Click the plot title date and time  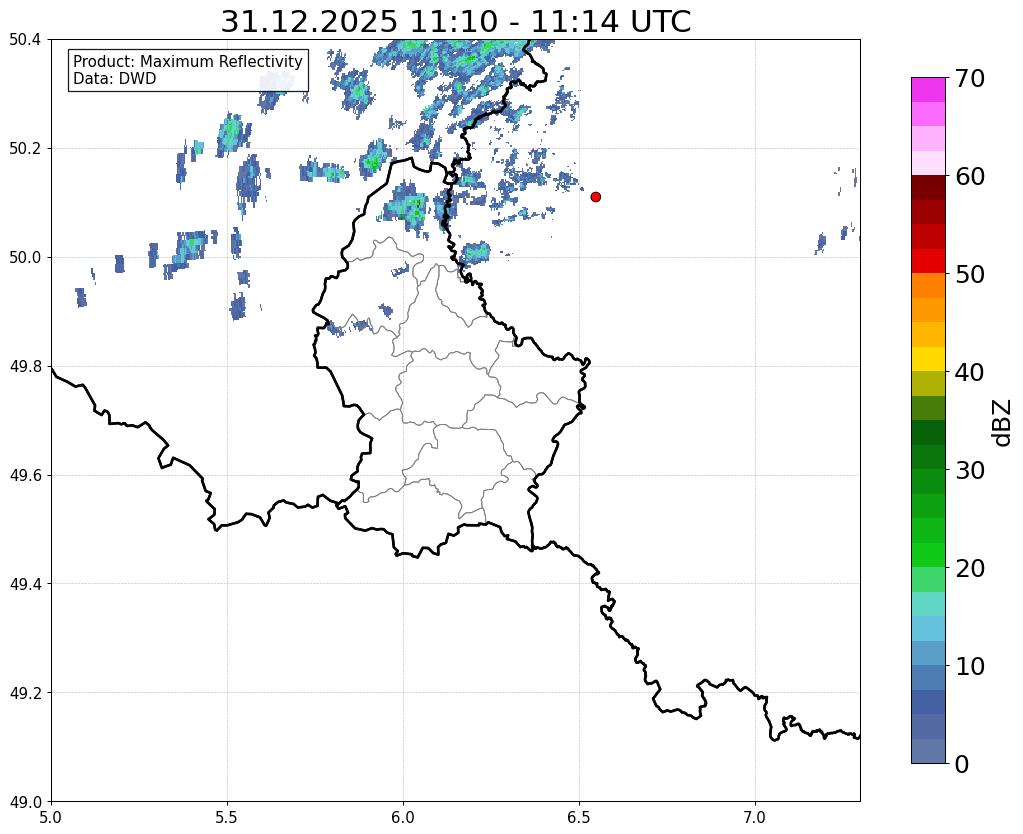point(455,22)
